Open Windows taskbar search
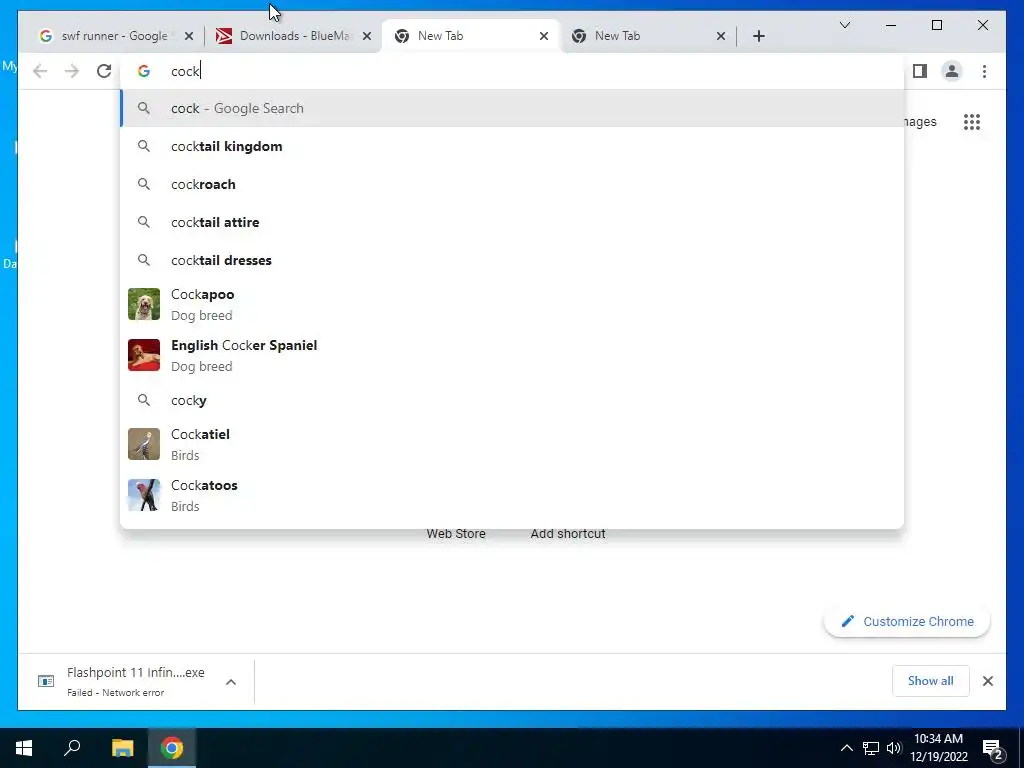 coord(72,748)
